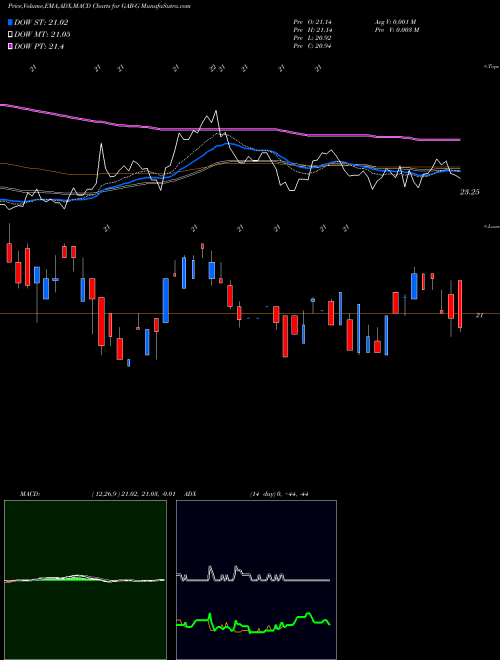Click the 'MACD:' panel heading
This screenshot has height=660, width=500.
point(30,494)
